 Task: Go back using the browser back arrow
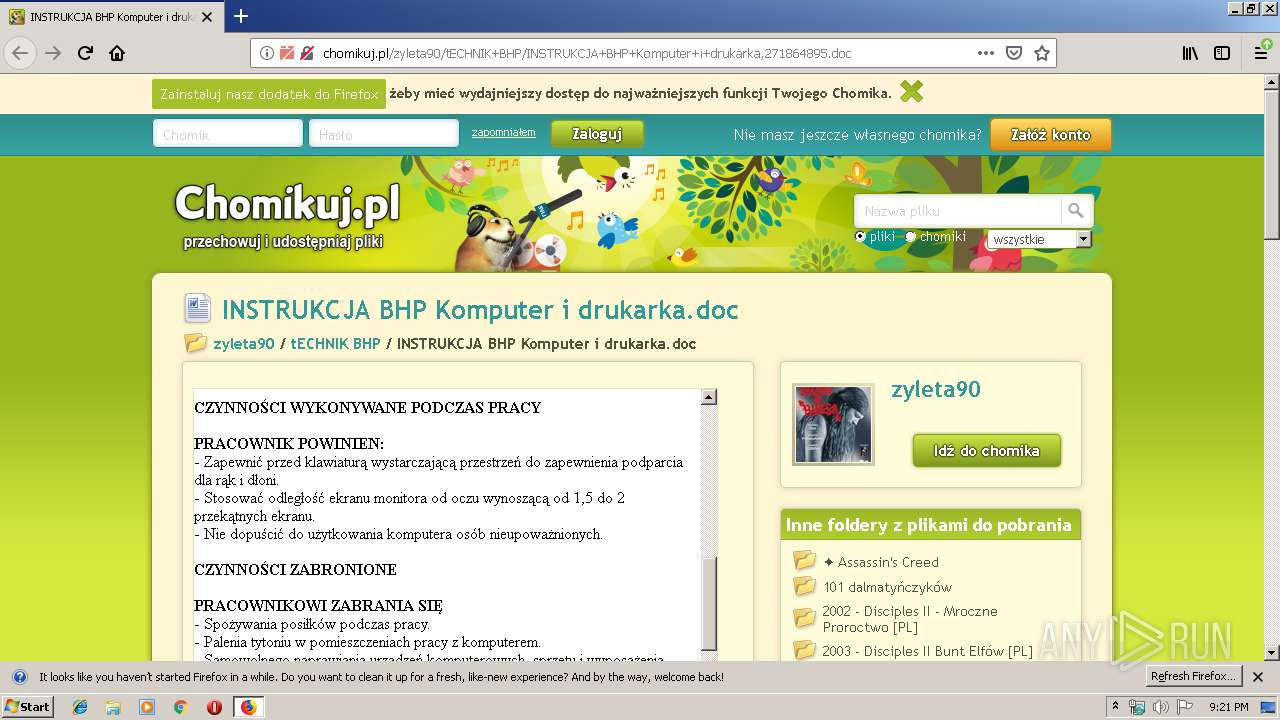pos(20,53)
